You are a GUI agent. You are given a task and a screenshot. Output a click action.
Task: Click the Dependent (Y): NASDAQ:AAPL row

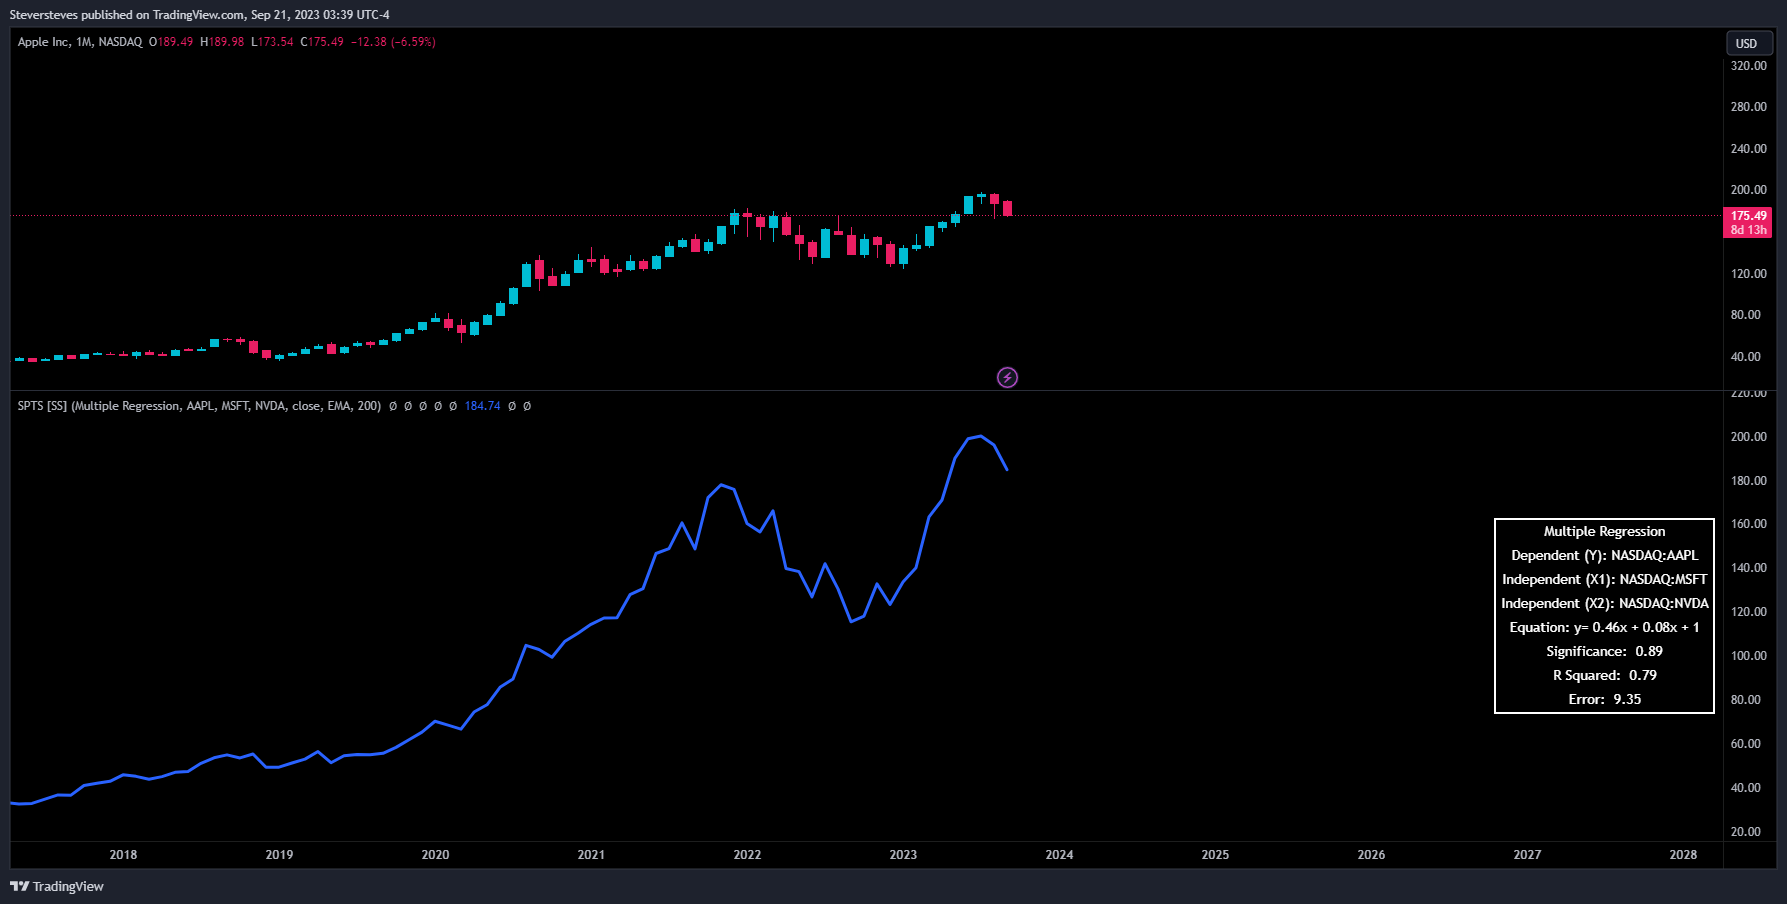pyautogui.click(x=1604, y=555)
